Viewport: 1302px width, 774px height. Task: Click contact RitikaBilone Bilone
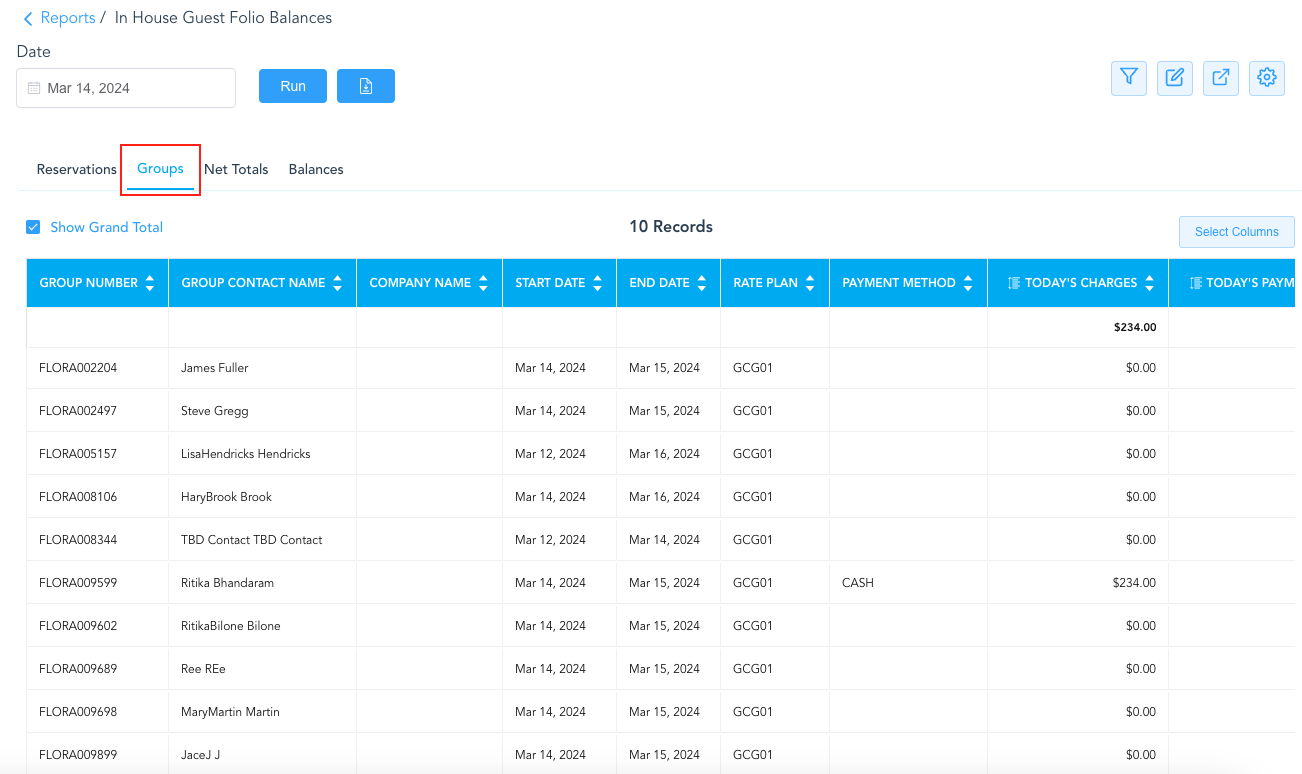[x=231, y=626]
